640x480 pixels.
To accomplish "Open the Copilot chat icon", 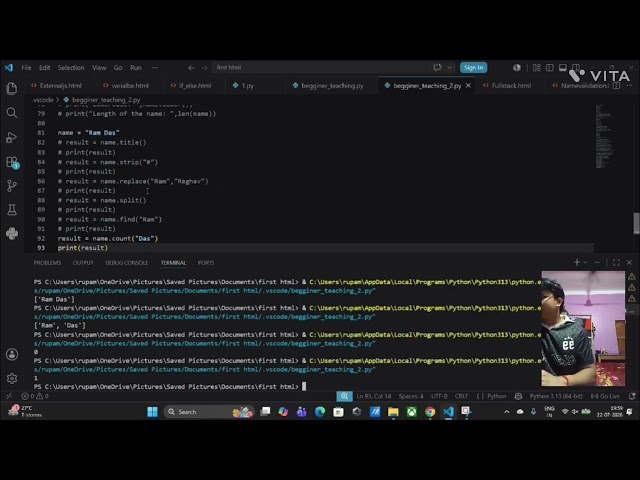I will coord(438,67).
